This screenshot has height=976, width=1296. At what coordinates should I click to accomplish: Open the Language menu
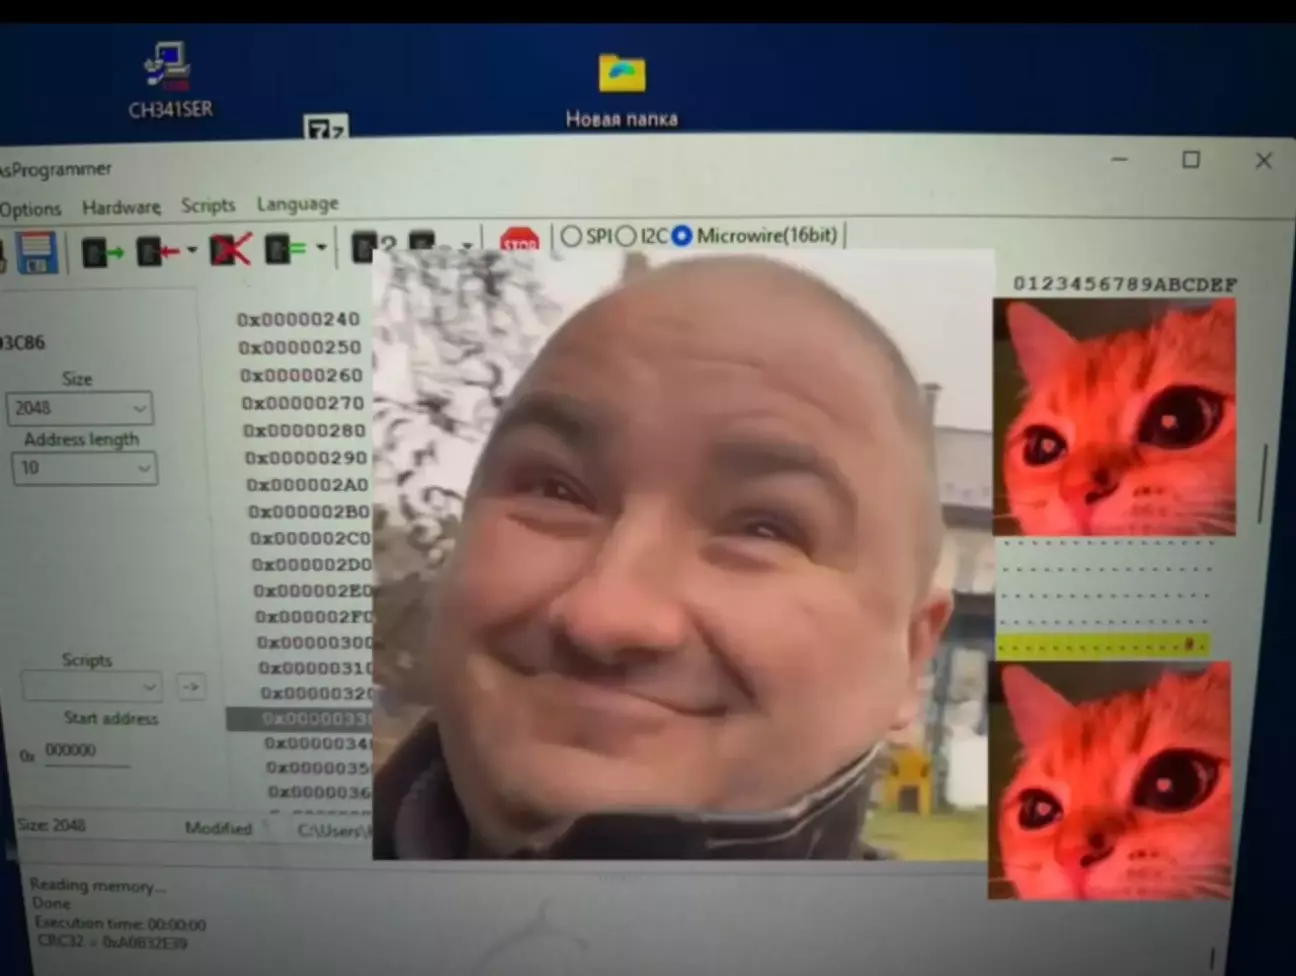(x=297, y=204)
